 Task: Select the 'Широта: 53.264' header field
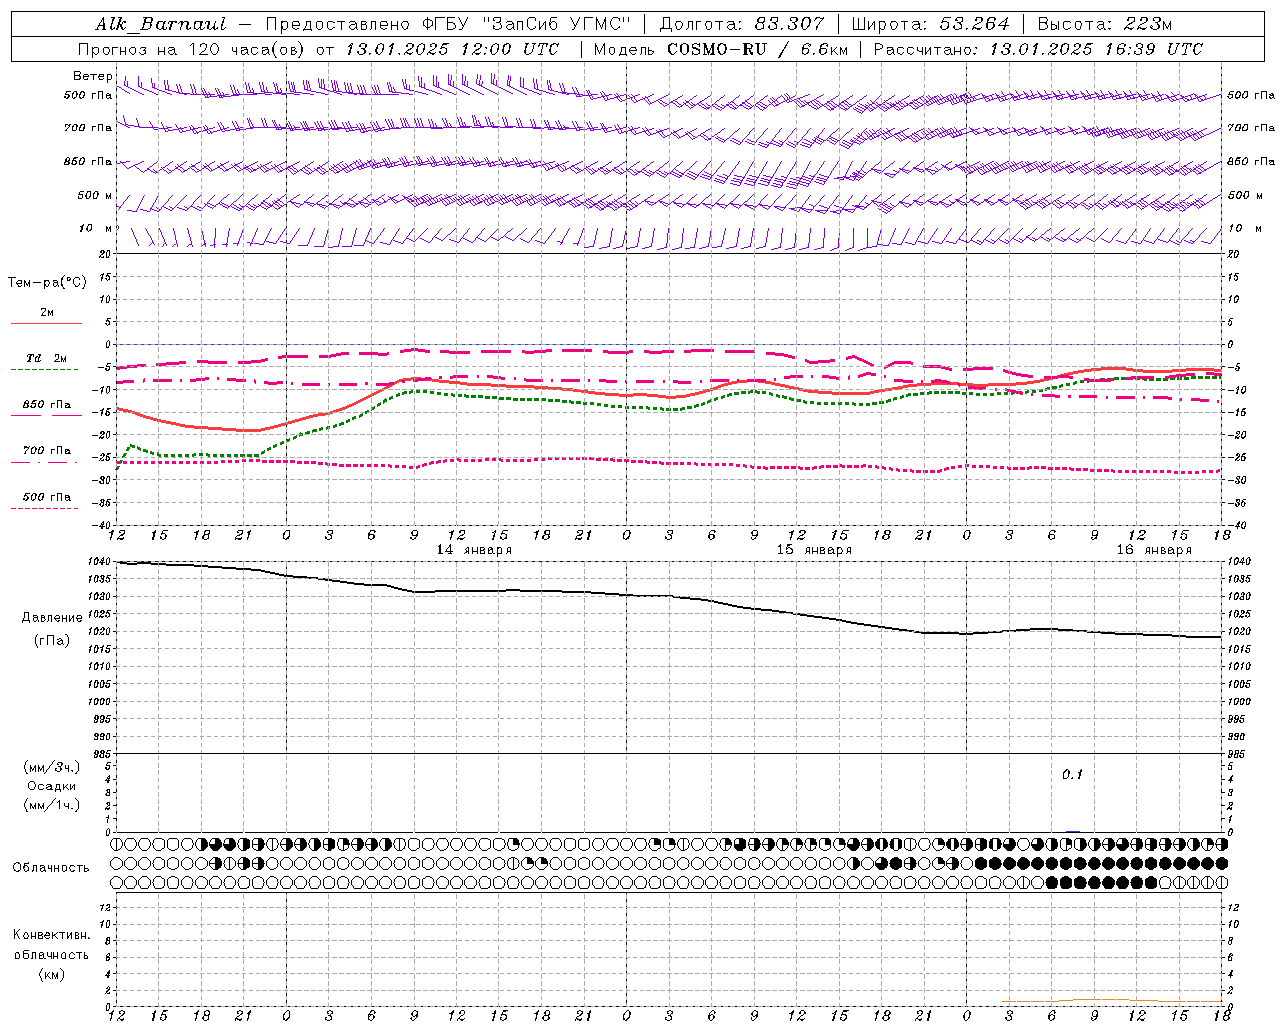930,24
